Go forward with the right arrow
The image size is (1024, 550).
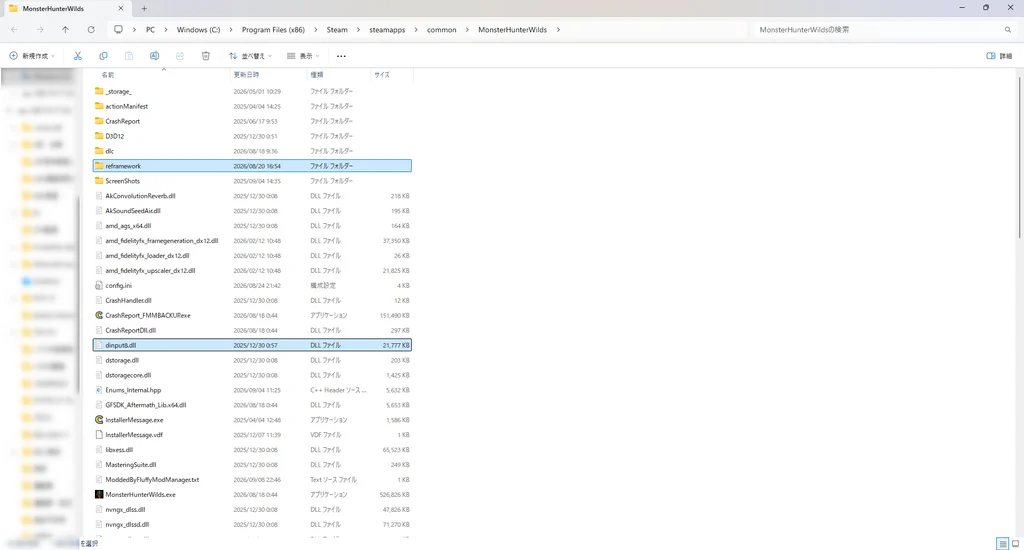pos(40,29)
